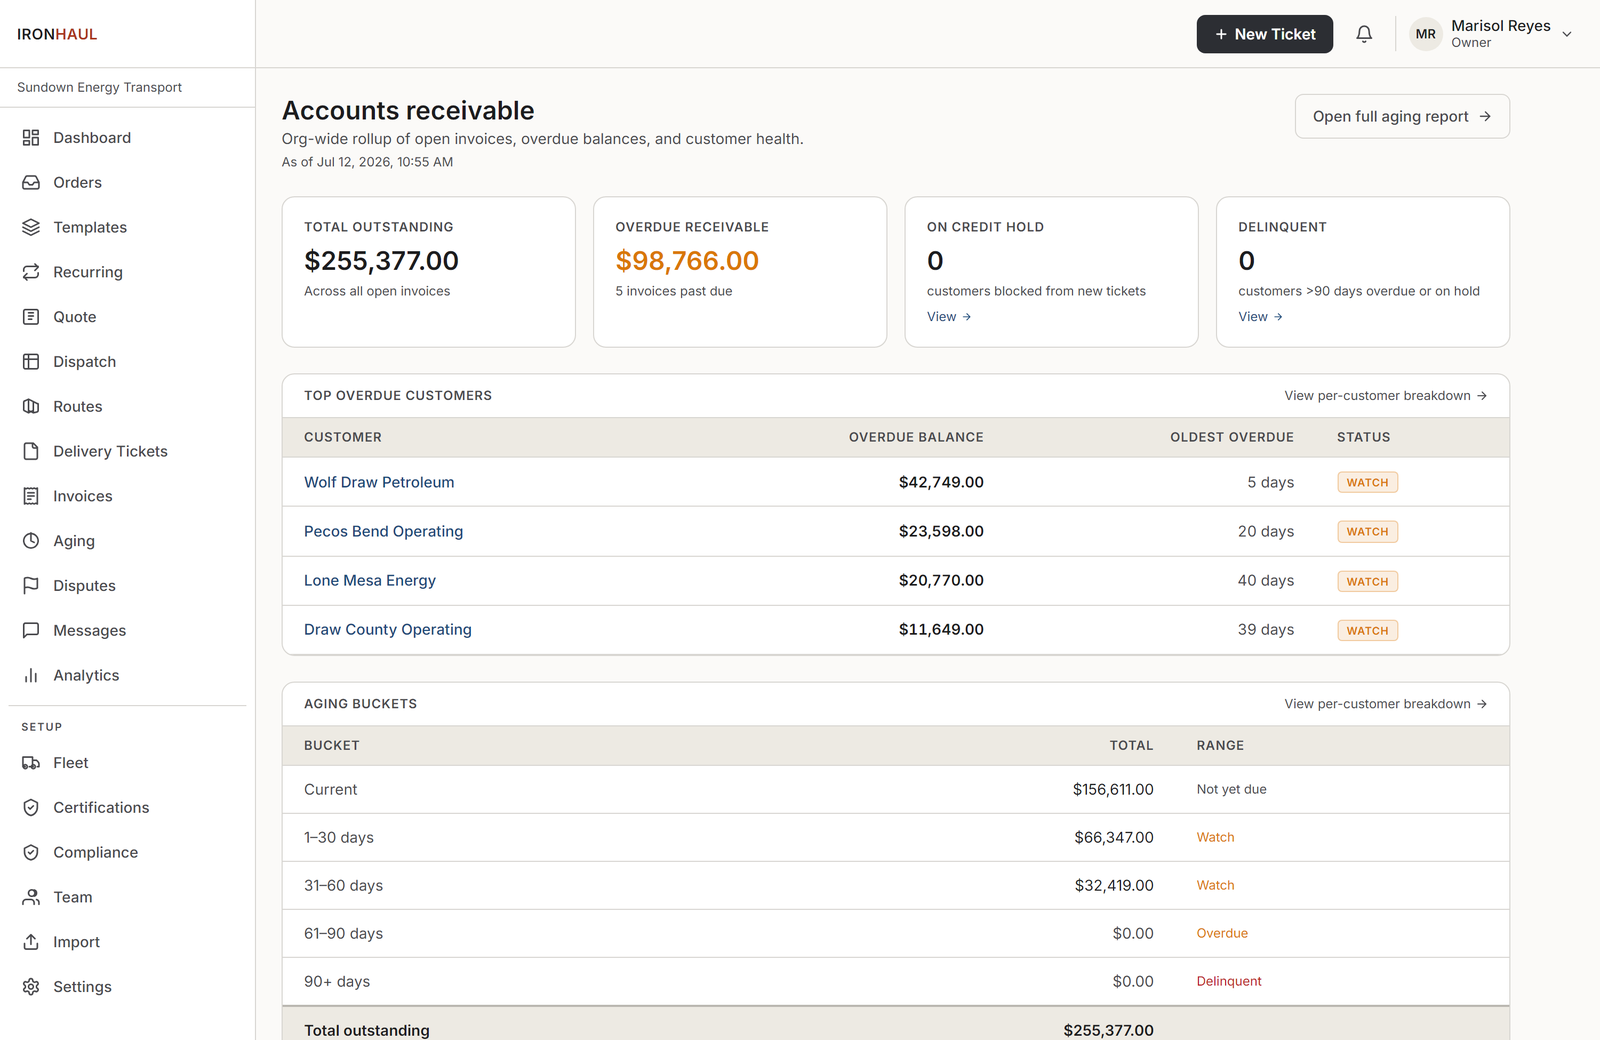The image size is (1600, 1040).
Task: Click the OLDEST OVERDUE column header
Action: [1232, 437]
